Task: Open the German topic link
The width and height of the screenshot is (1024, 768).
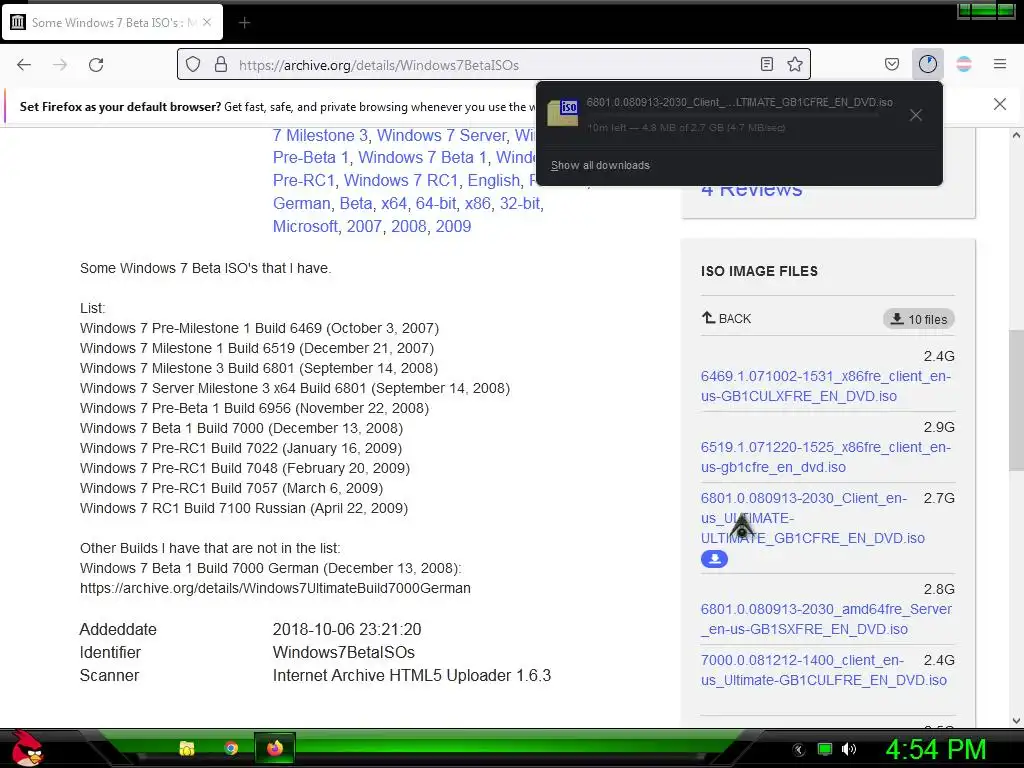Action: click(x=302, y=203)
